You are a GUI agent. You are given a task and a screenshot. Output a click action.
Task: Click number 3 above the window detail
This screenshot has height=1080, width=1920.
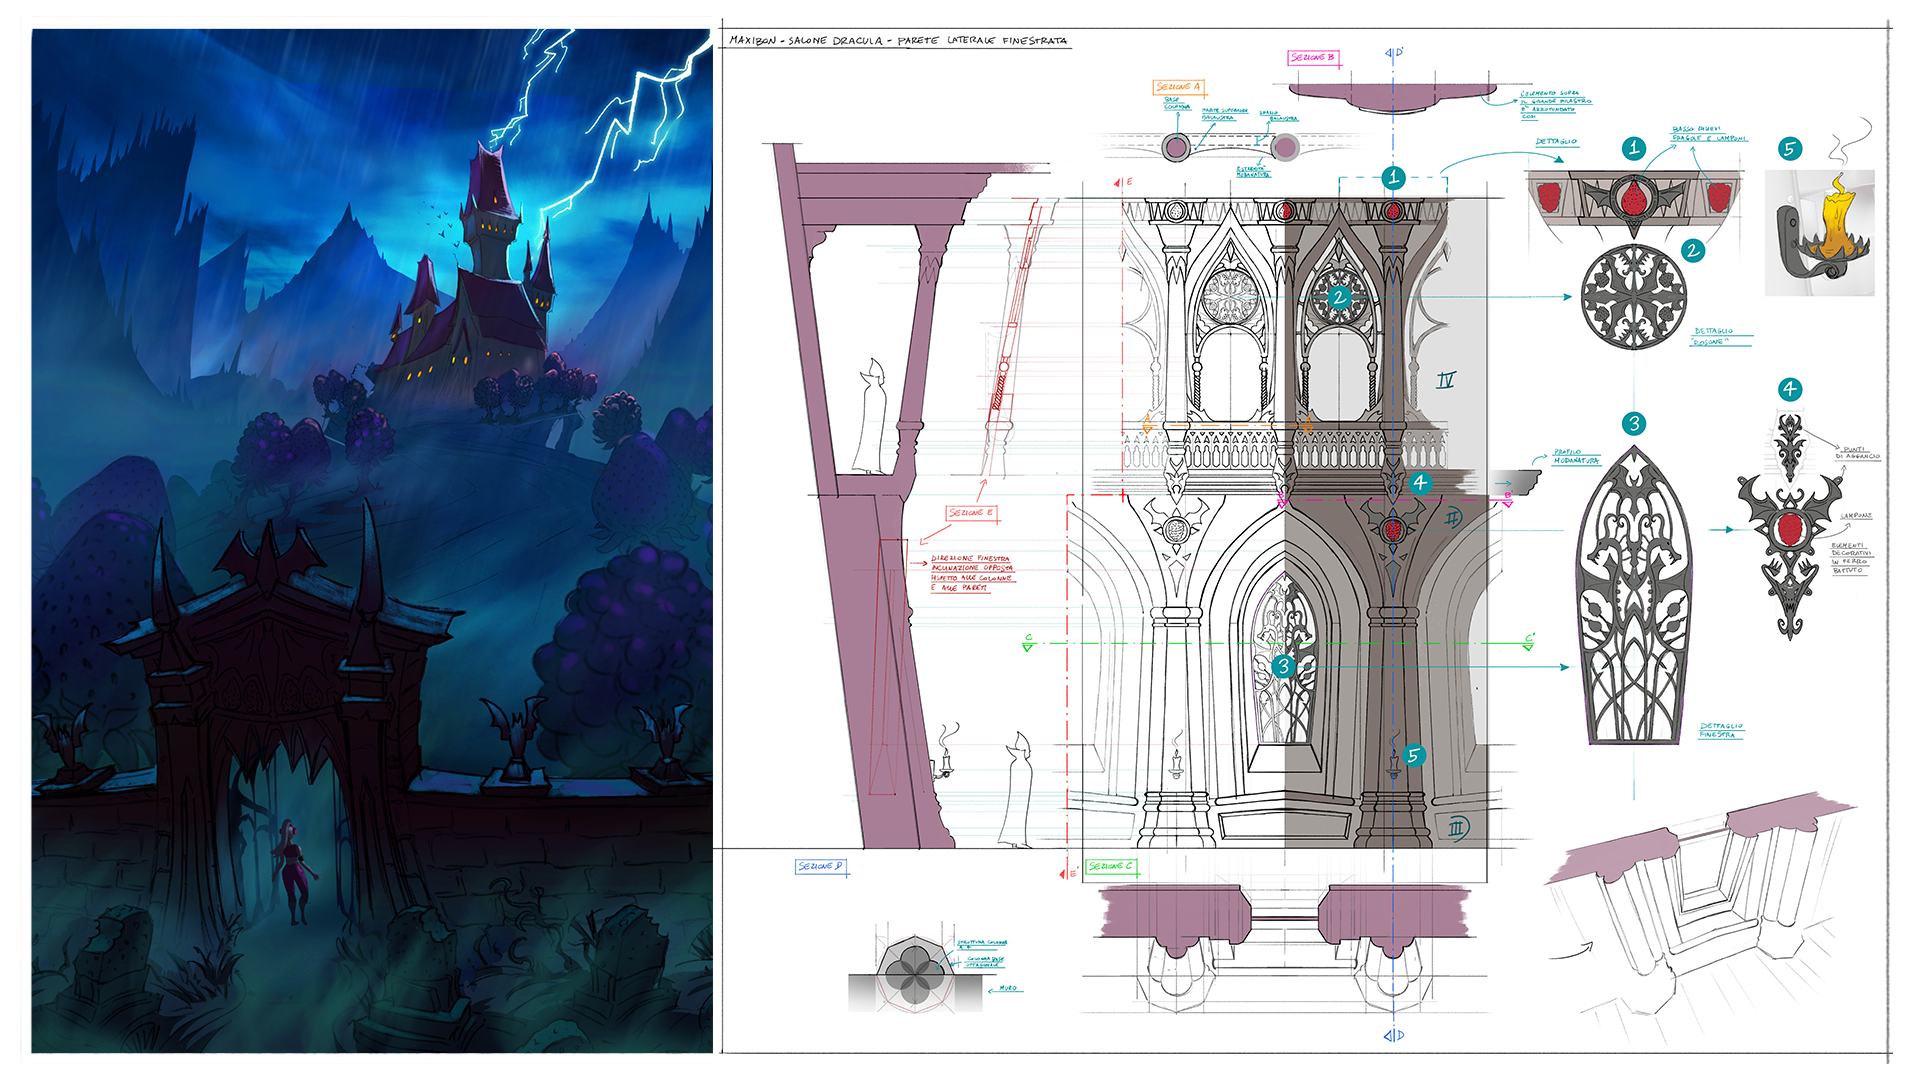(1634, 423)
